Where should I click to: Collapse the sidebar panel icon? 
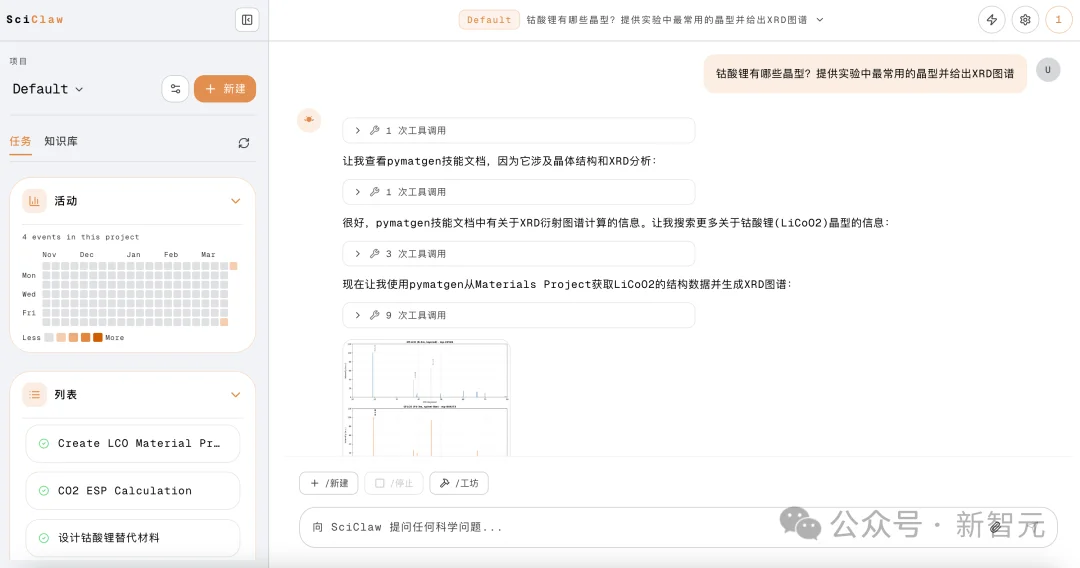point(247,20)
